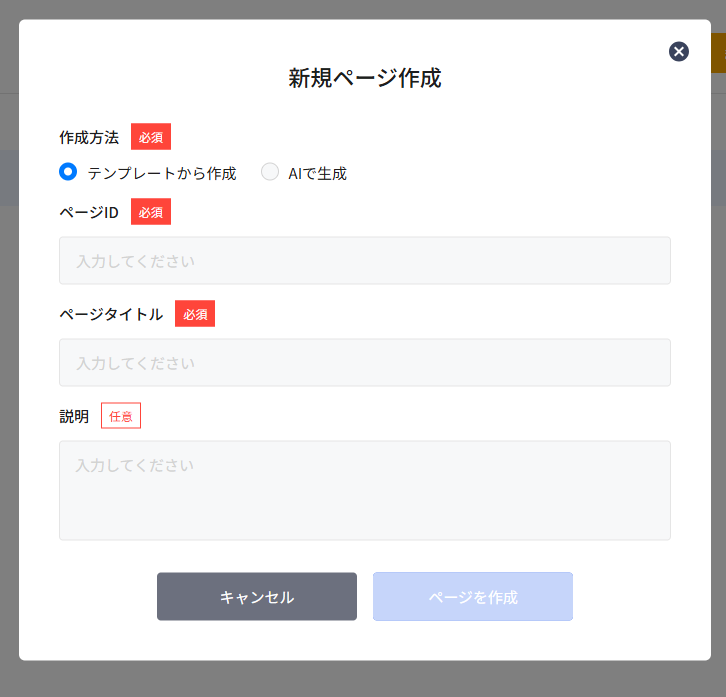Click the 作成方法 field label
The height and width of the screenshot is (697, 726).
coord(89,137)
